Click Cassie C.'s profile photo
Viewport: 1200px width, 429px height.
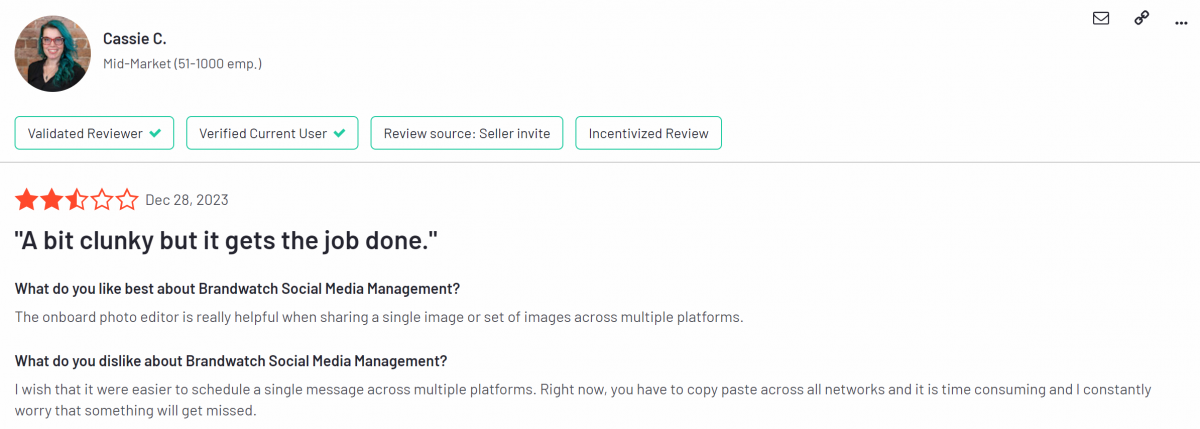(53, 53)
